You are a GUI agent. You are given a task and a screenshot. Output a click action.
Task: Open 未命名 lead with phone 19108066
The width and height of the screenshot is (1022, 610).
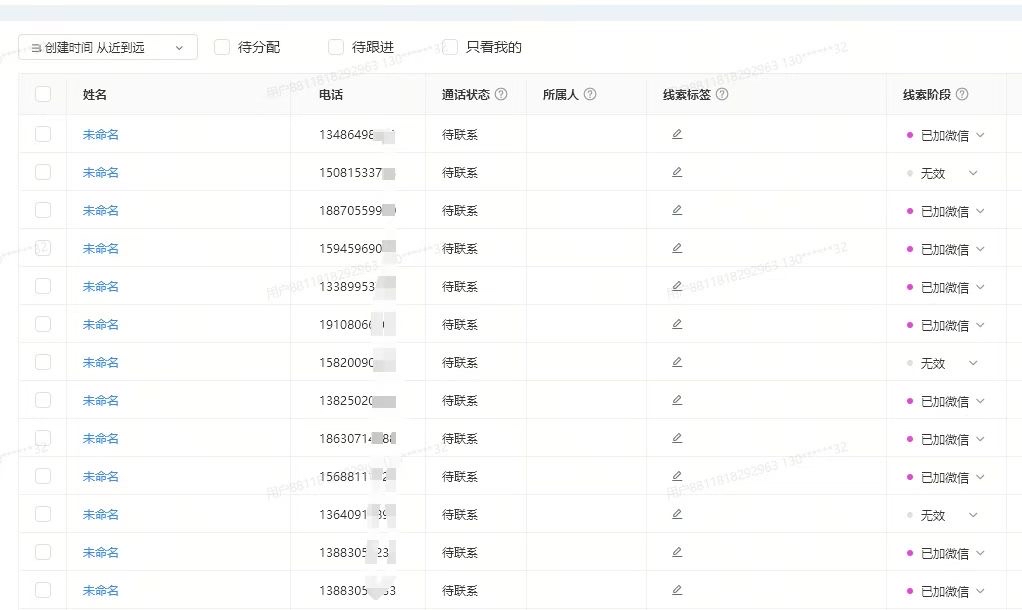tap(100, 324)
